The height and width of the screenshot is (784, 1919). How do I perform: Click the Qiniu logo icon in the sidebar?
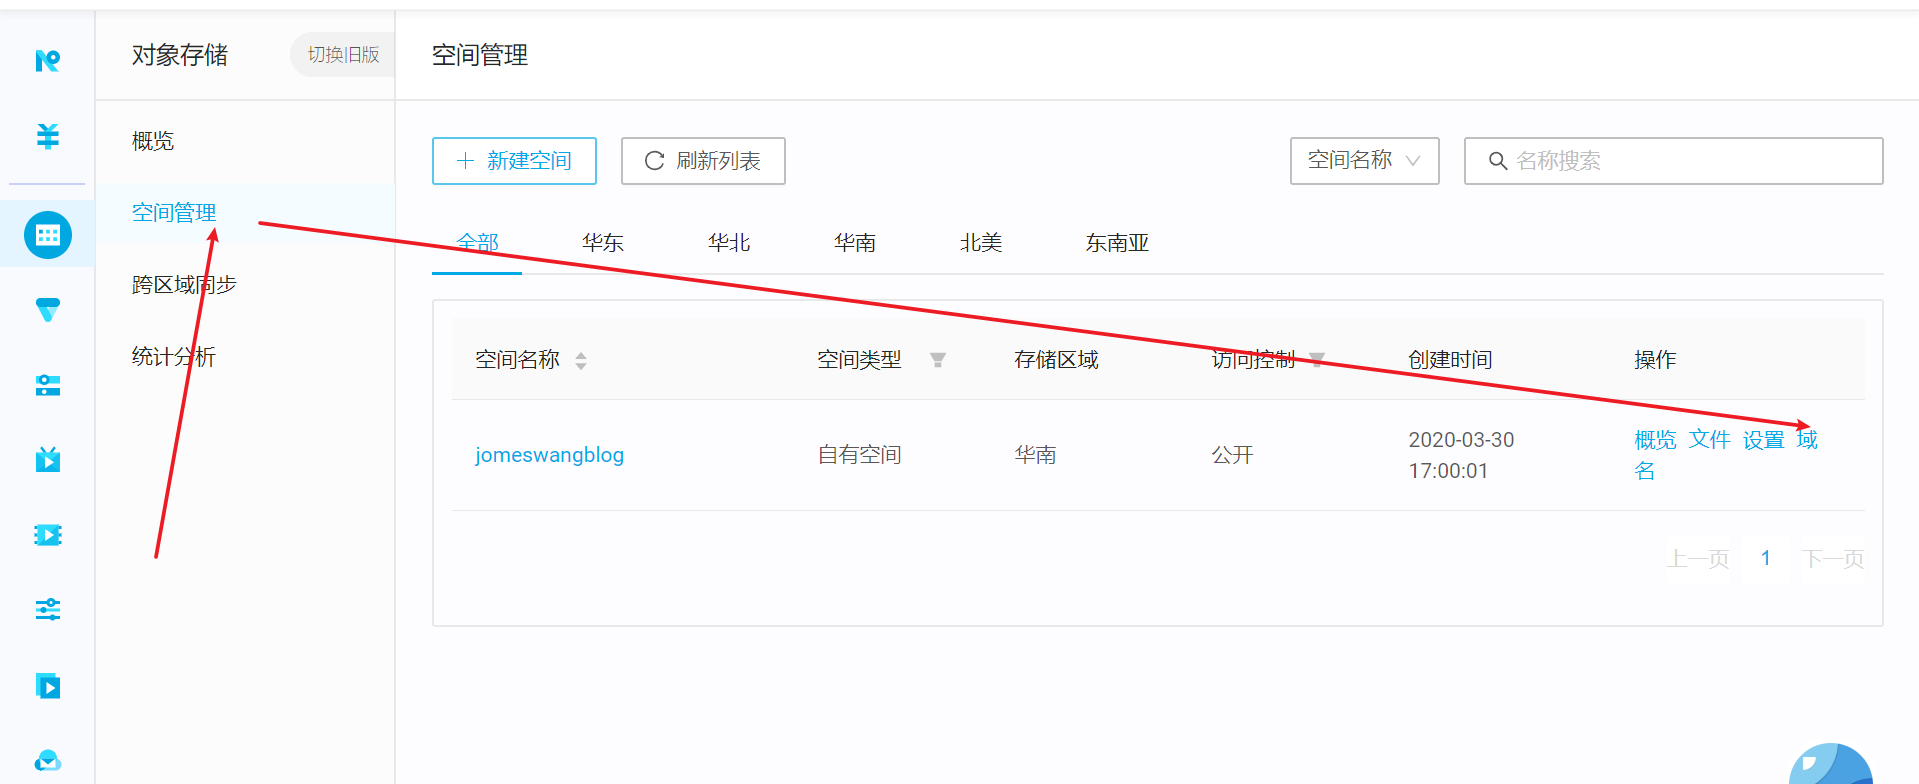pos(47,61)
